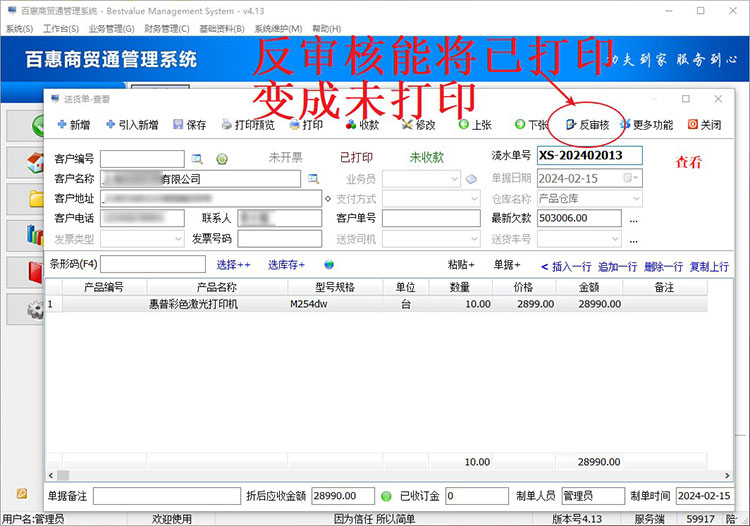This screenshot has height=526, width=750.
Task: Click the 条形码(F4) input field
Action: 153,264
